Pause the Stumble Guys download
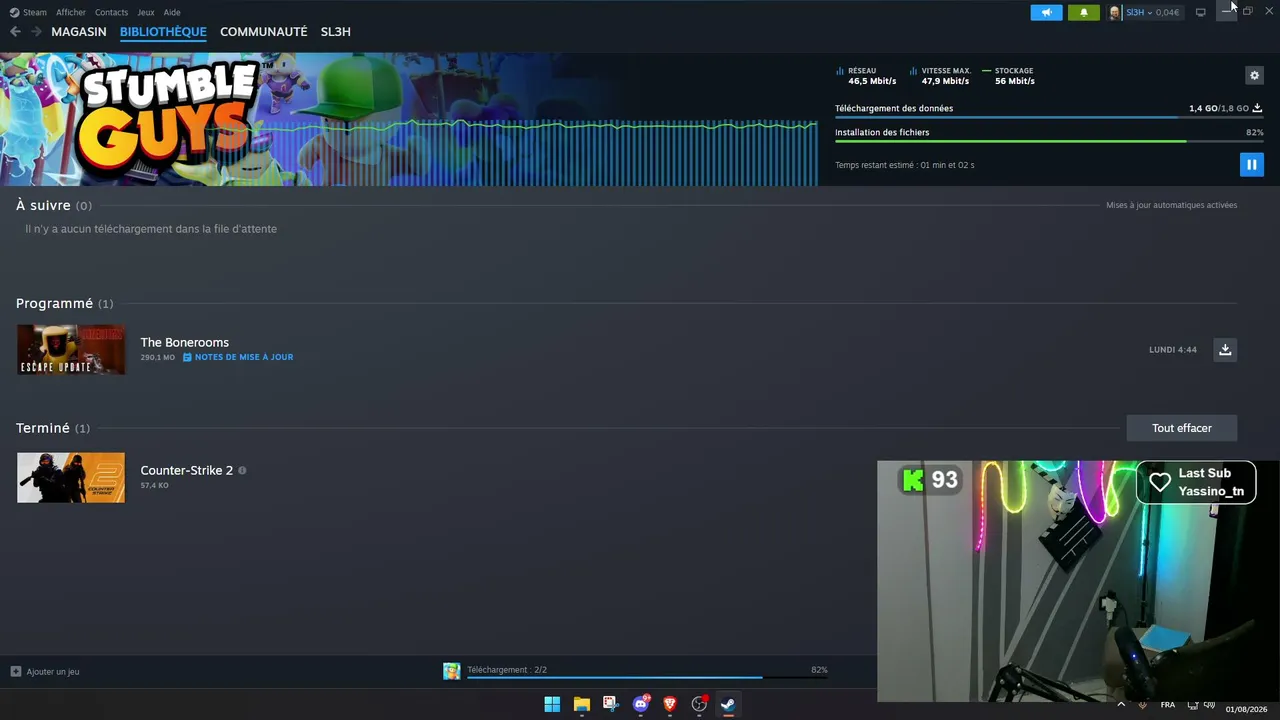Viewport: 1280px width, 720px height. coord(1251,164)
